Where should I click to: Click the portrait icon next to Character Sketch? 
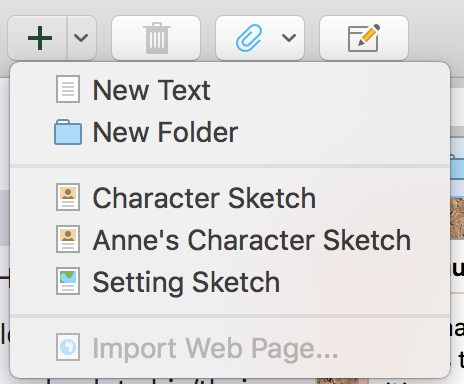click(x=68, y=197)
